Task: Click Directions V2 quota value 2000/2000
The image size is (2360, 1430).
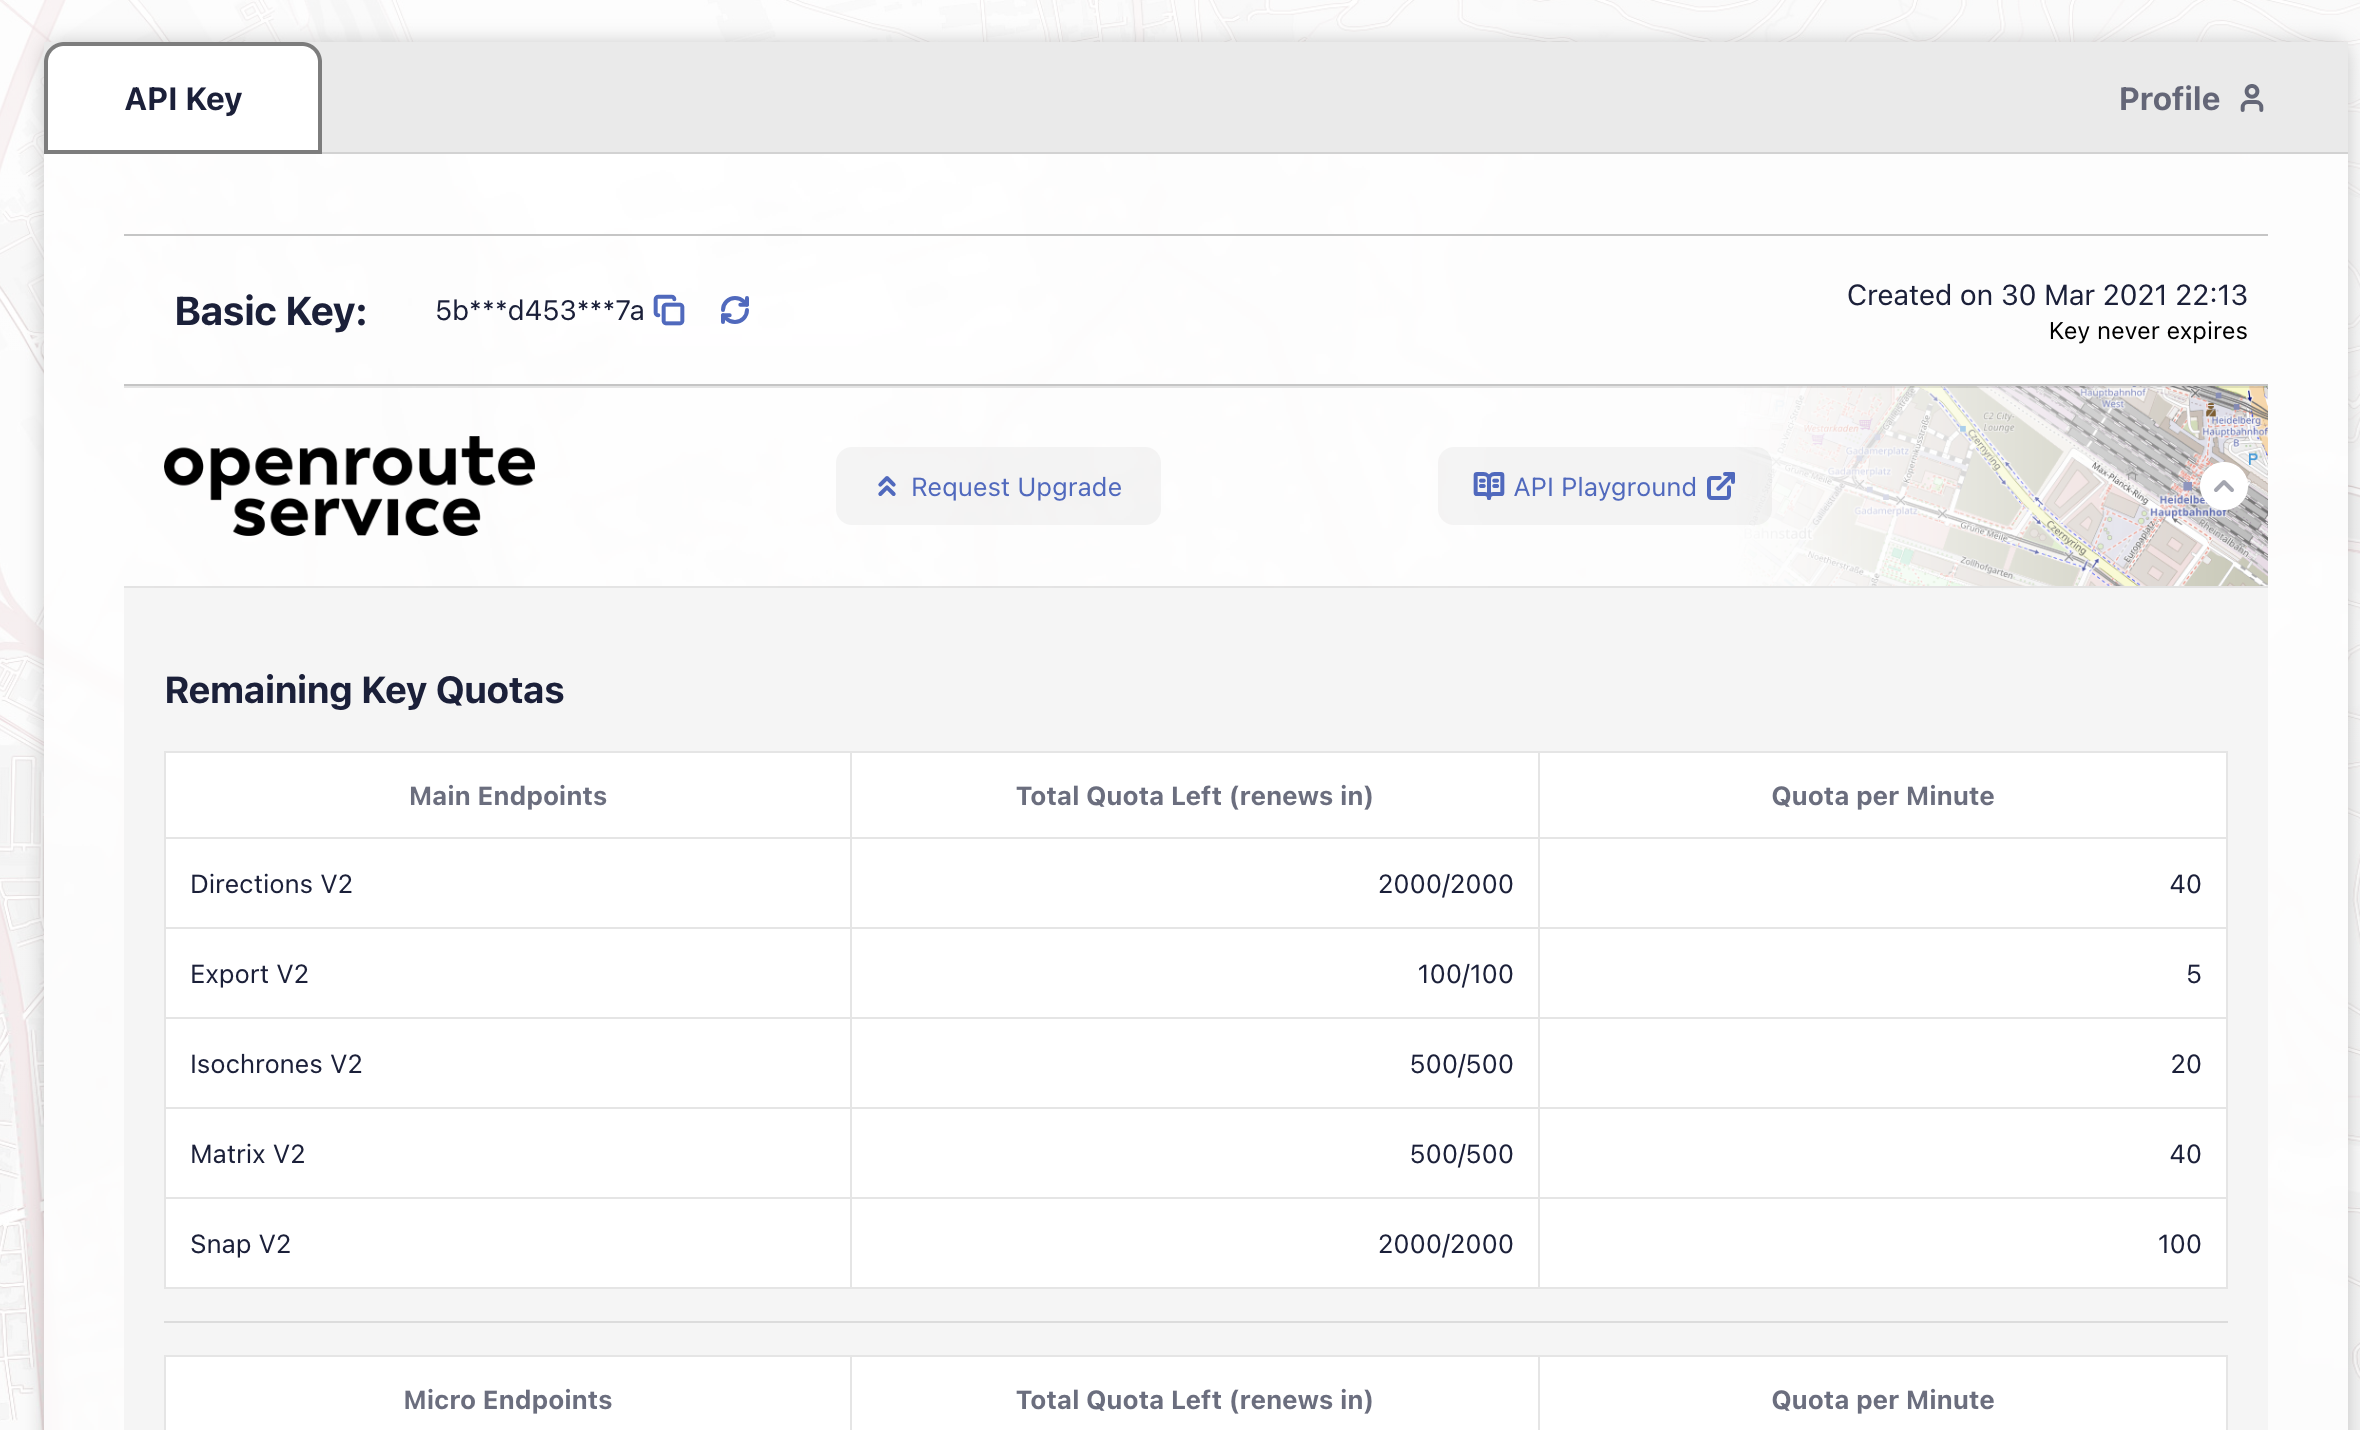Action: coord(1446,883)
